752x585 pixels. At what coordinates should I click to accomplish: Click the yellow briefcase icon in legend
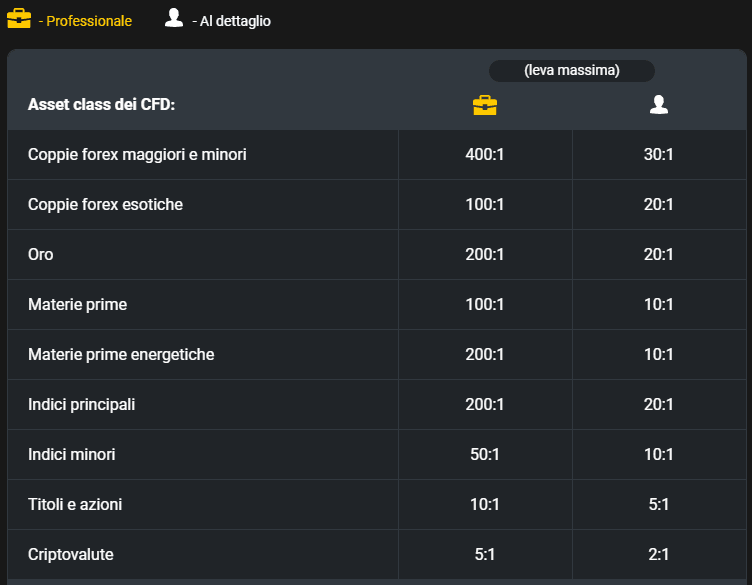tap(19, 19)
